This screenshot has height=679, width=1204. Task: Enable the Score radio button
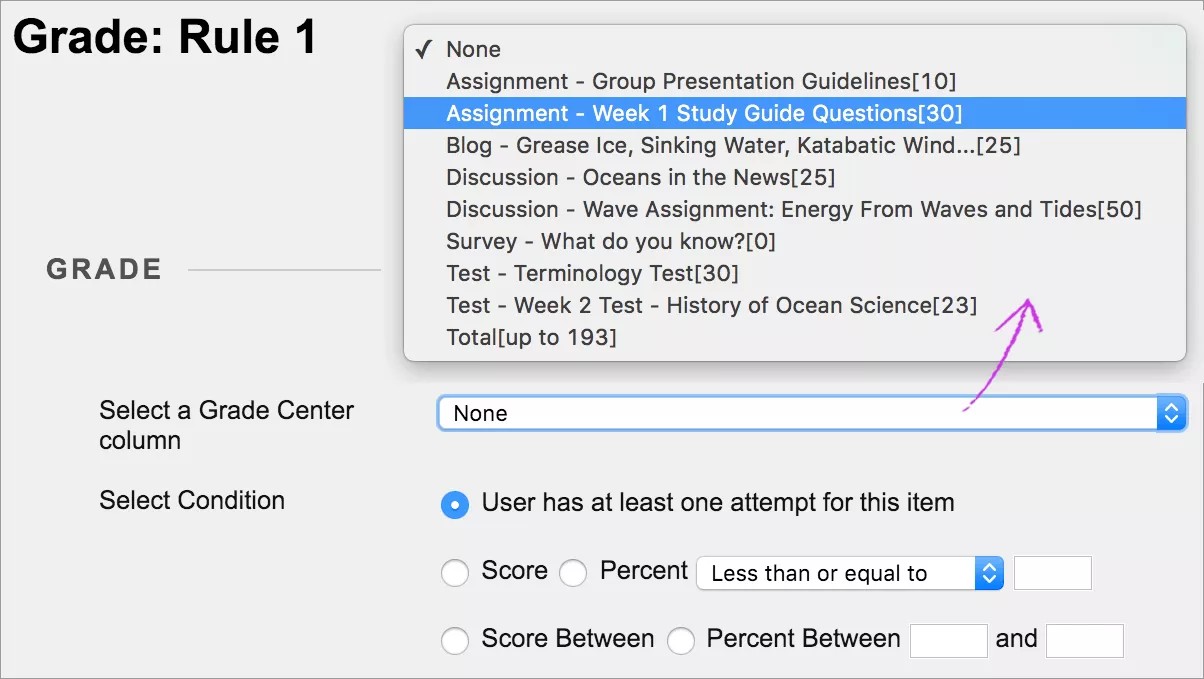click(455, 573)
